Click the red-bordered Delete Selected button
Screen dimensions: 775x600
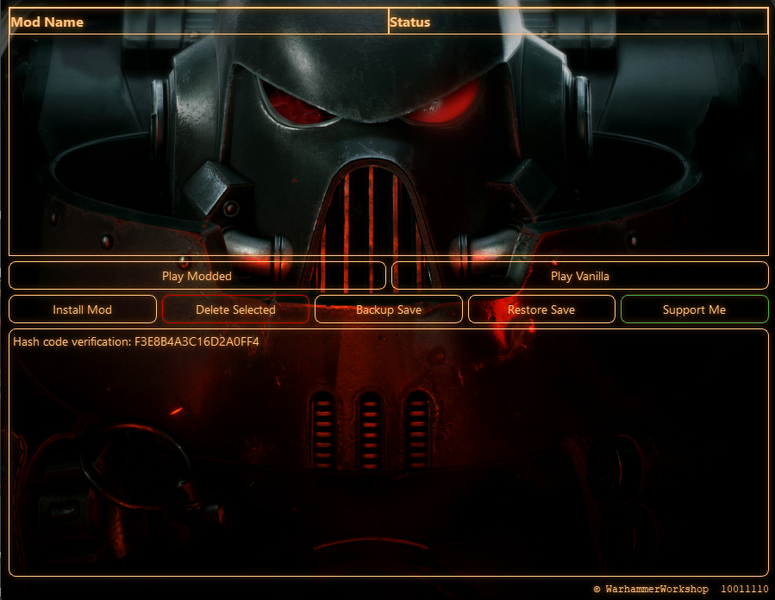coord(235,310)
